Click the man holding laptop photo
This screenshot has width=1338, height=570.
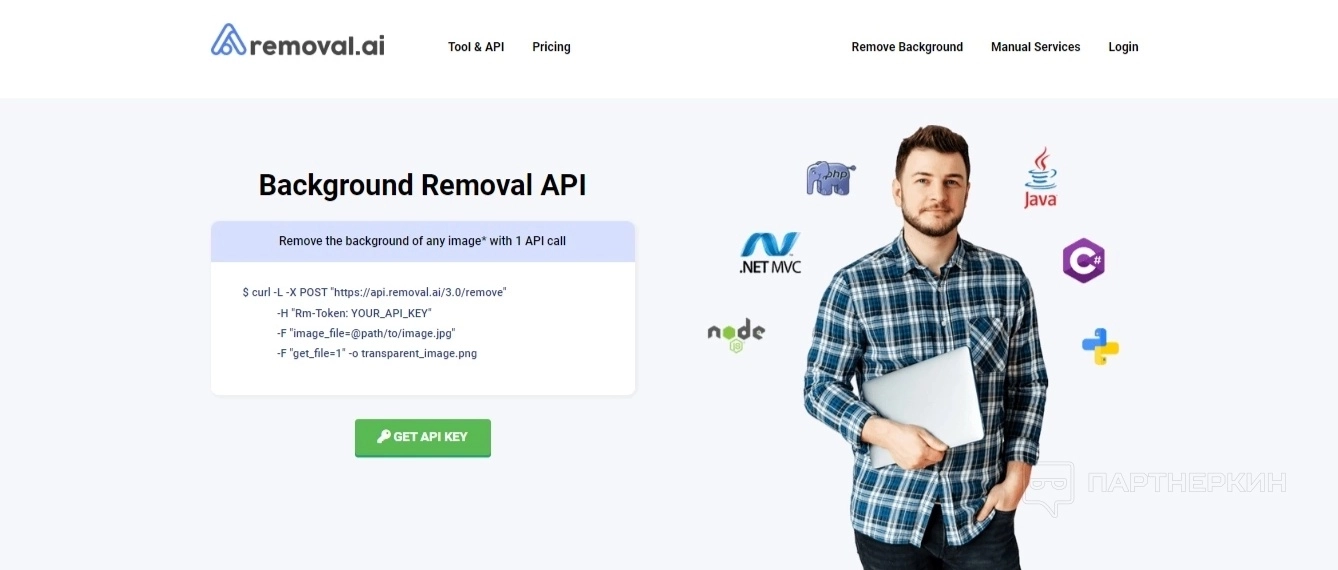pyautogui.click(x=925, y=350)
